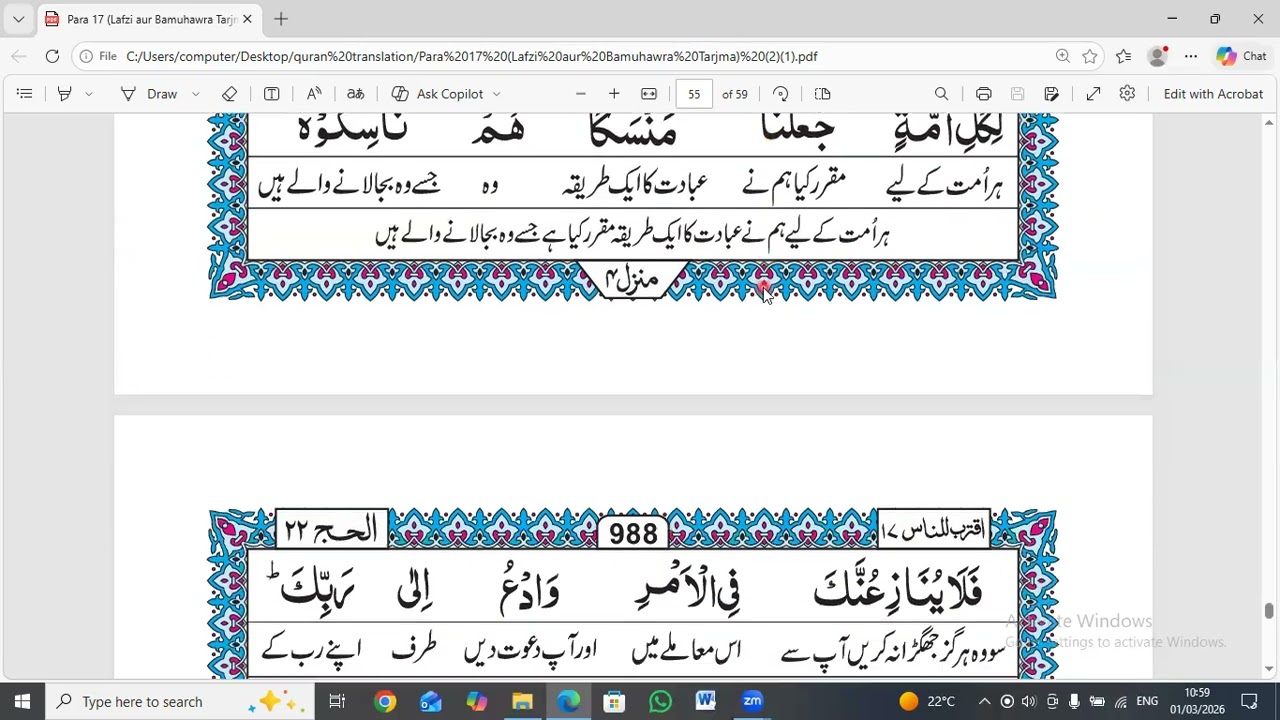Open File Explorer from taskbar
The width and height of the screenshot is (1280, 720).
(x=523, y=702)
